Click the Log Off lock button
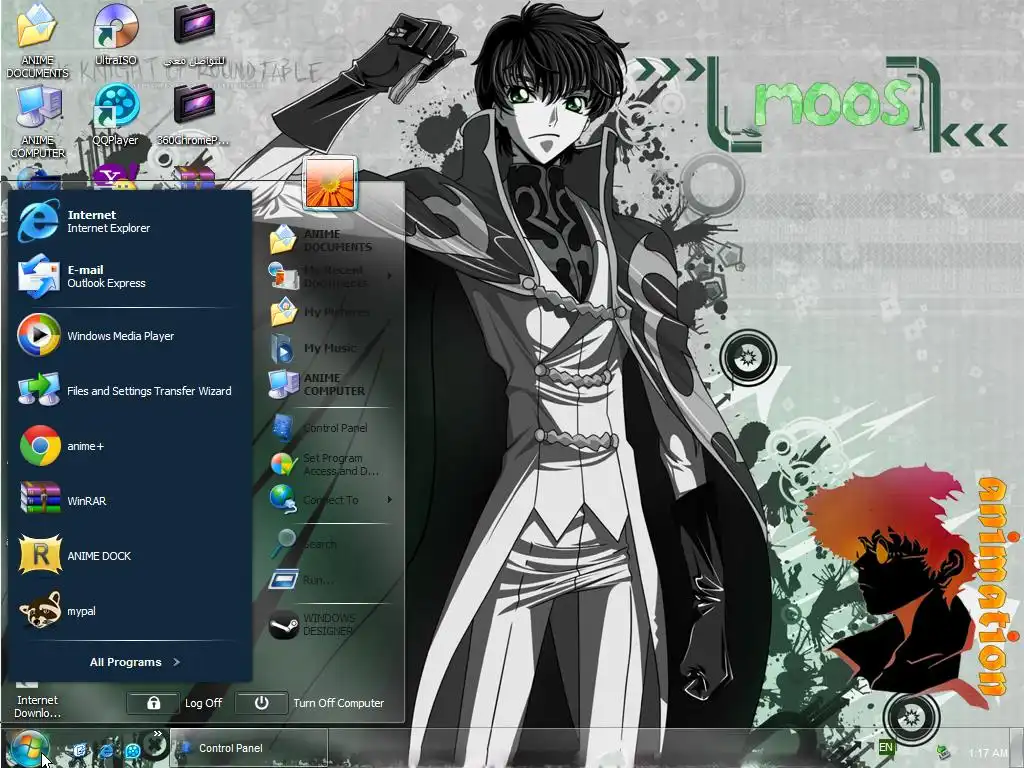Screen dimensions: 1024x768 [153, 703]
